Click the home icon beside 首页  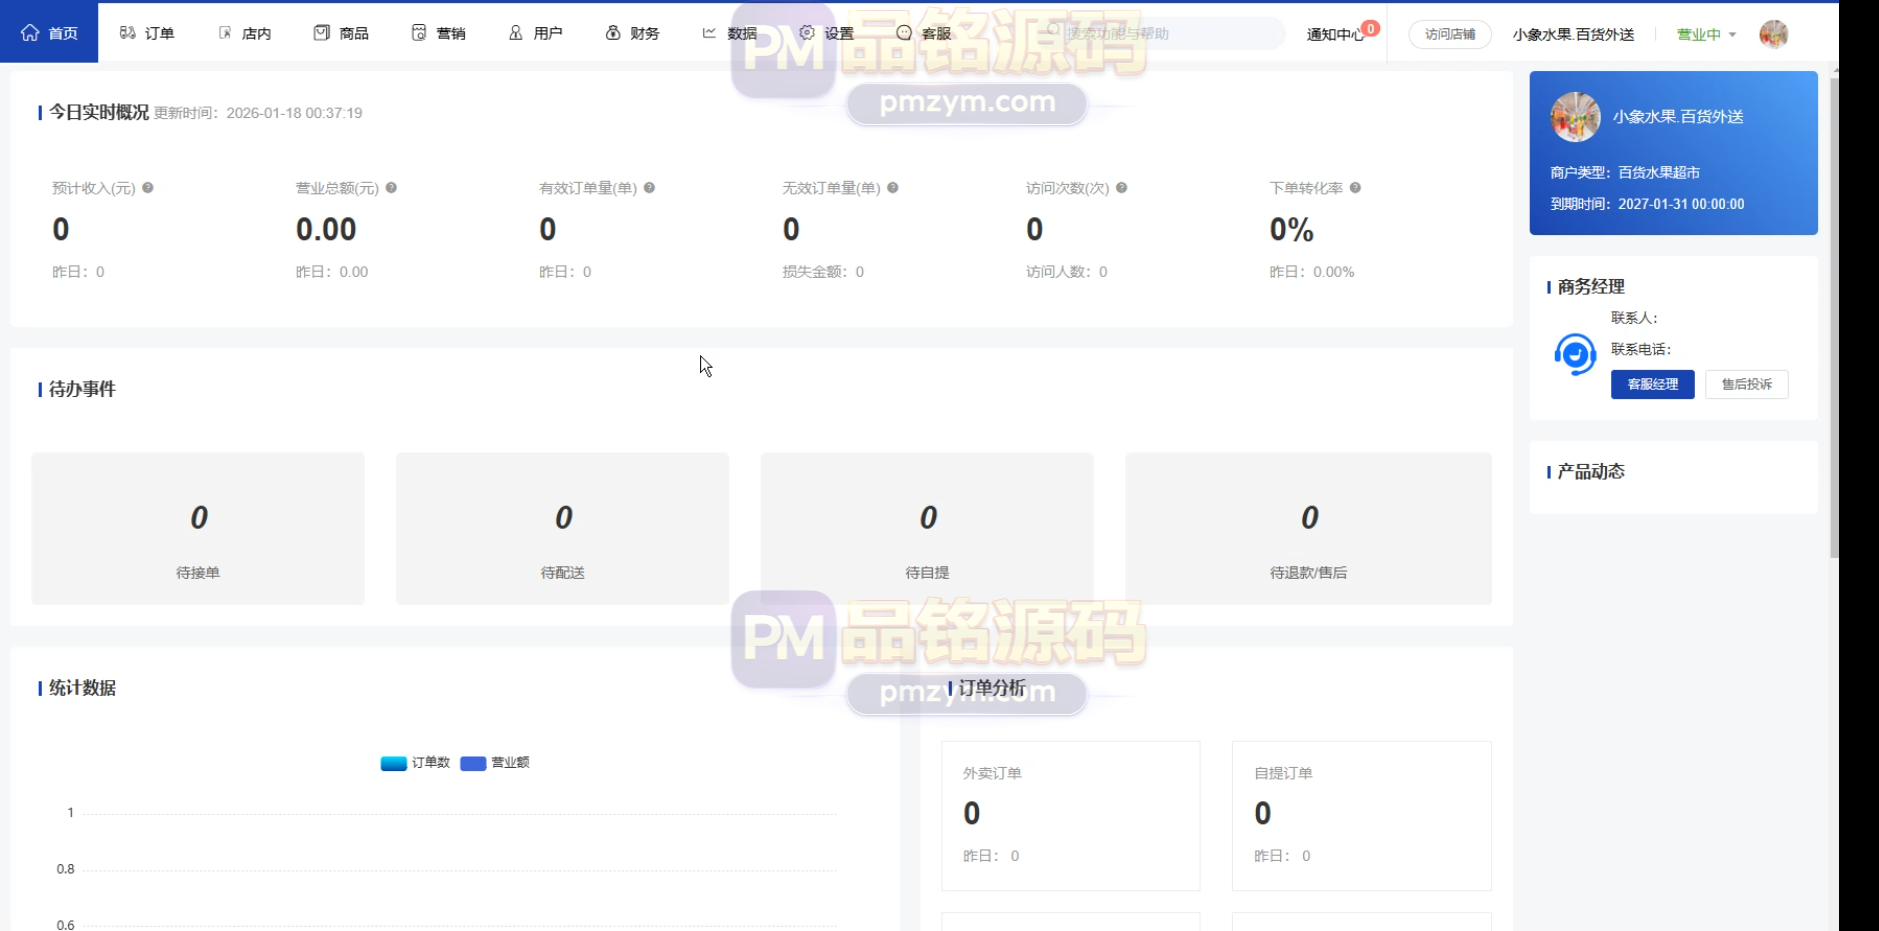coord(30,33)
